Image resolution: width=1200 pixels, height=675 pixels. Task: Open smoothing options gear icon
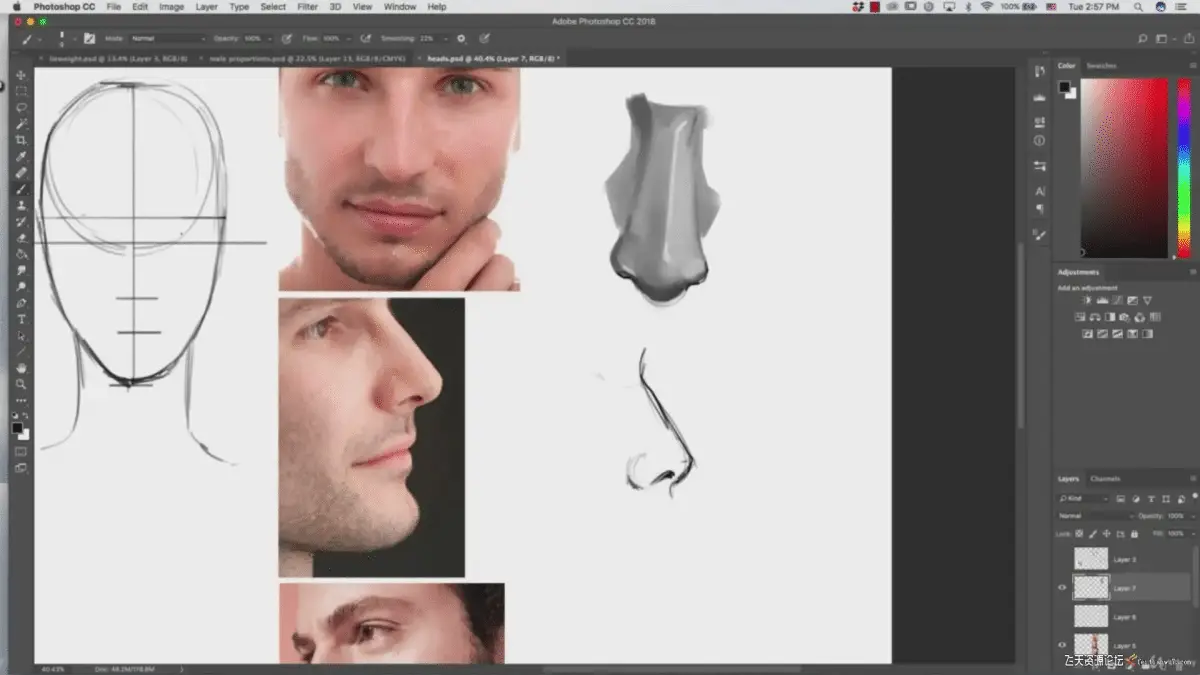461,39
